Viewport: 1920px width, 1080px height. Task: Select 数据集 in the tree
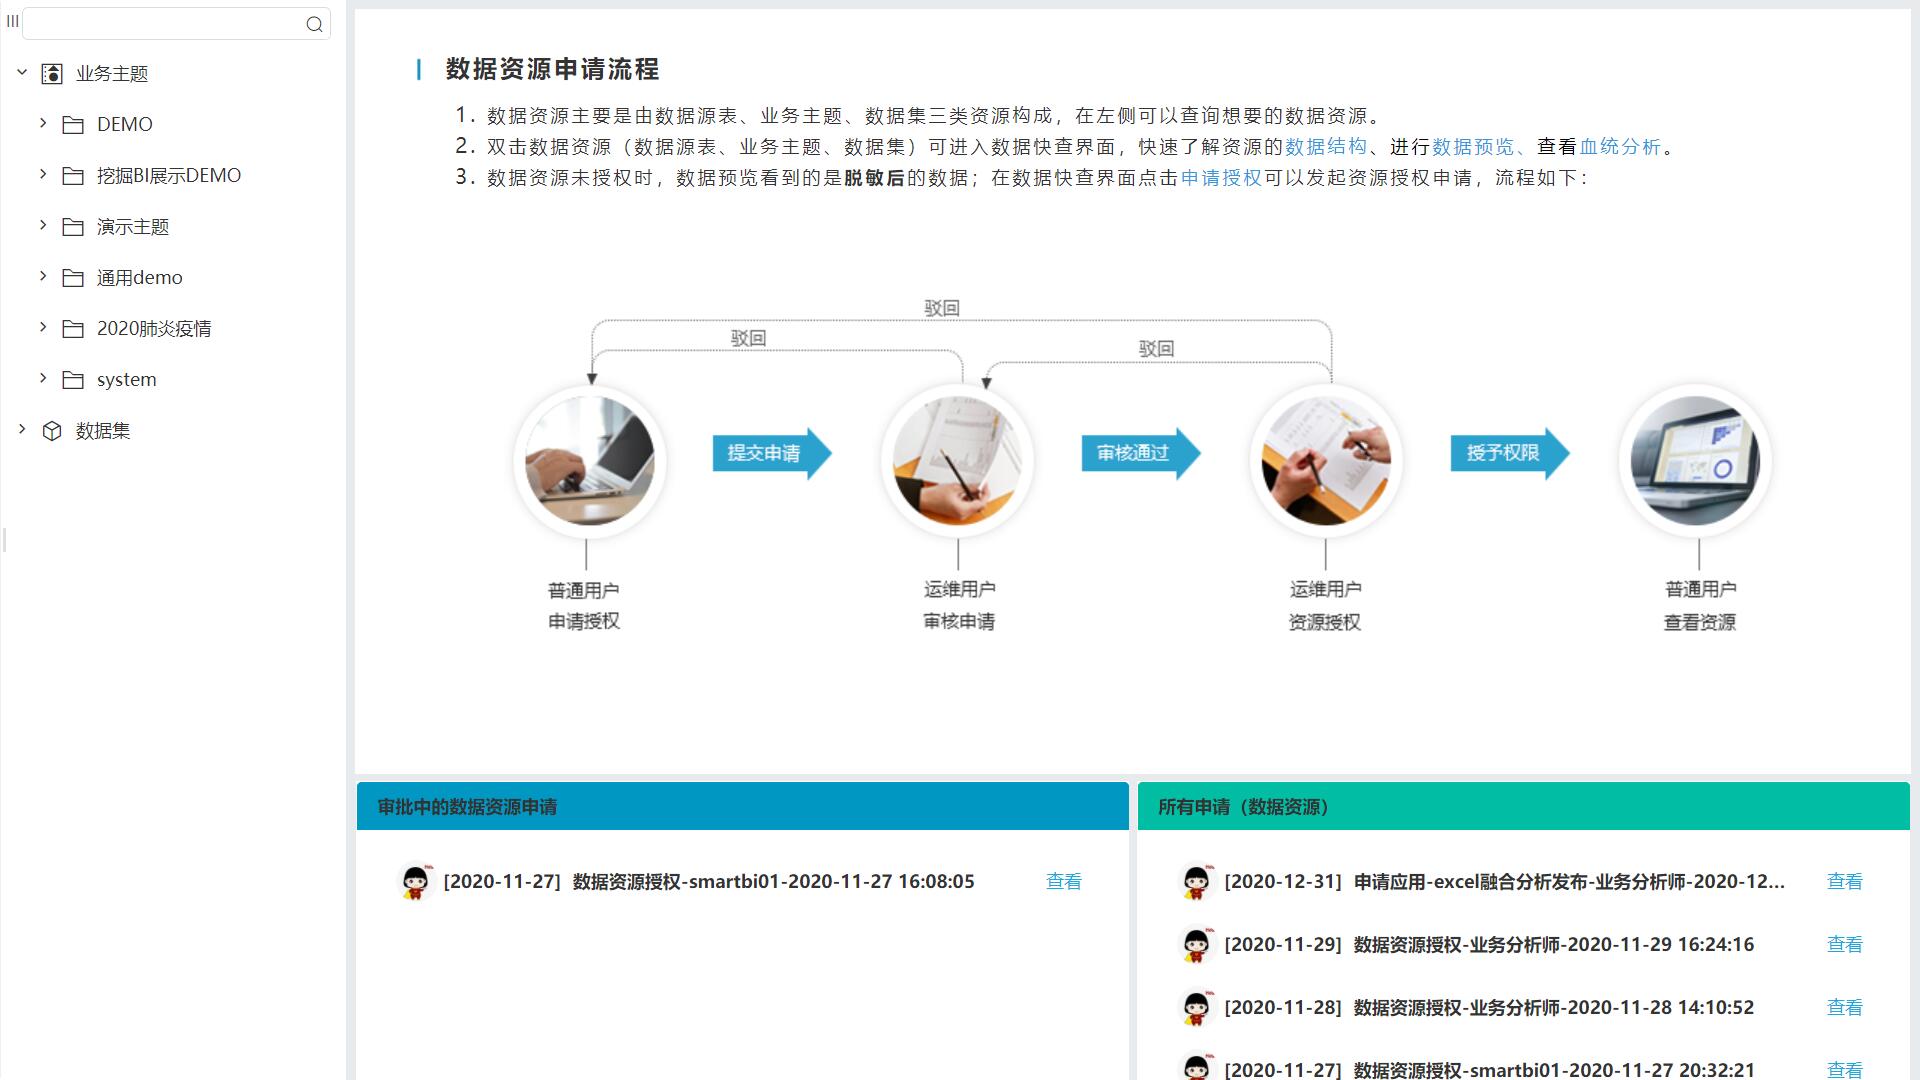103,431
